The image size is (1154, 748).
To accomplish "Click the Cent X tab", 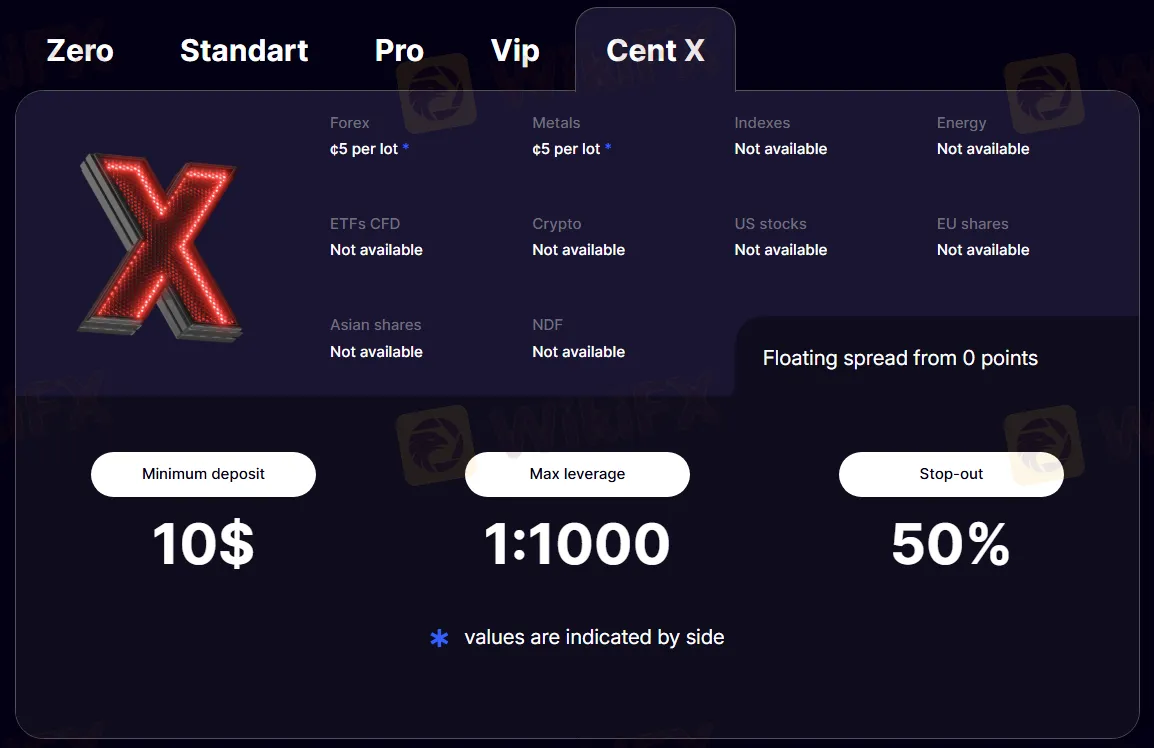I will [x=655, y=51].
